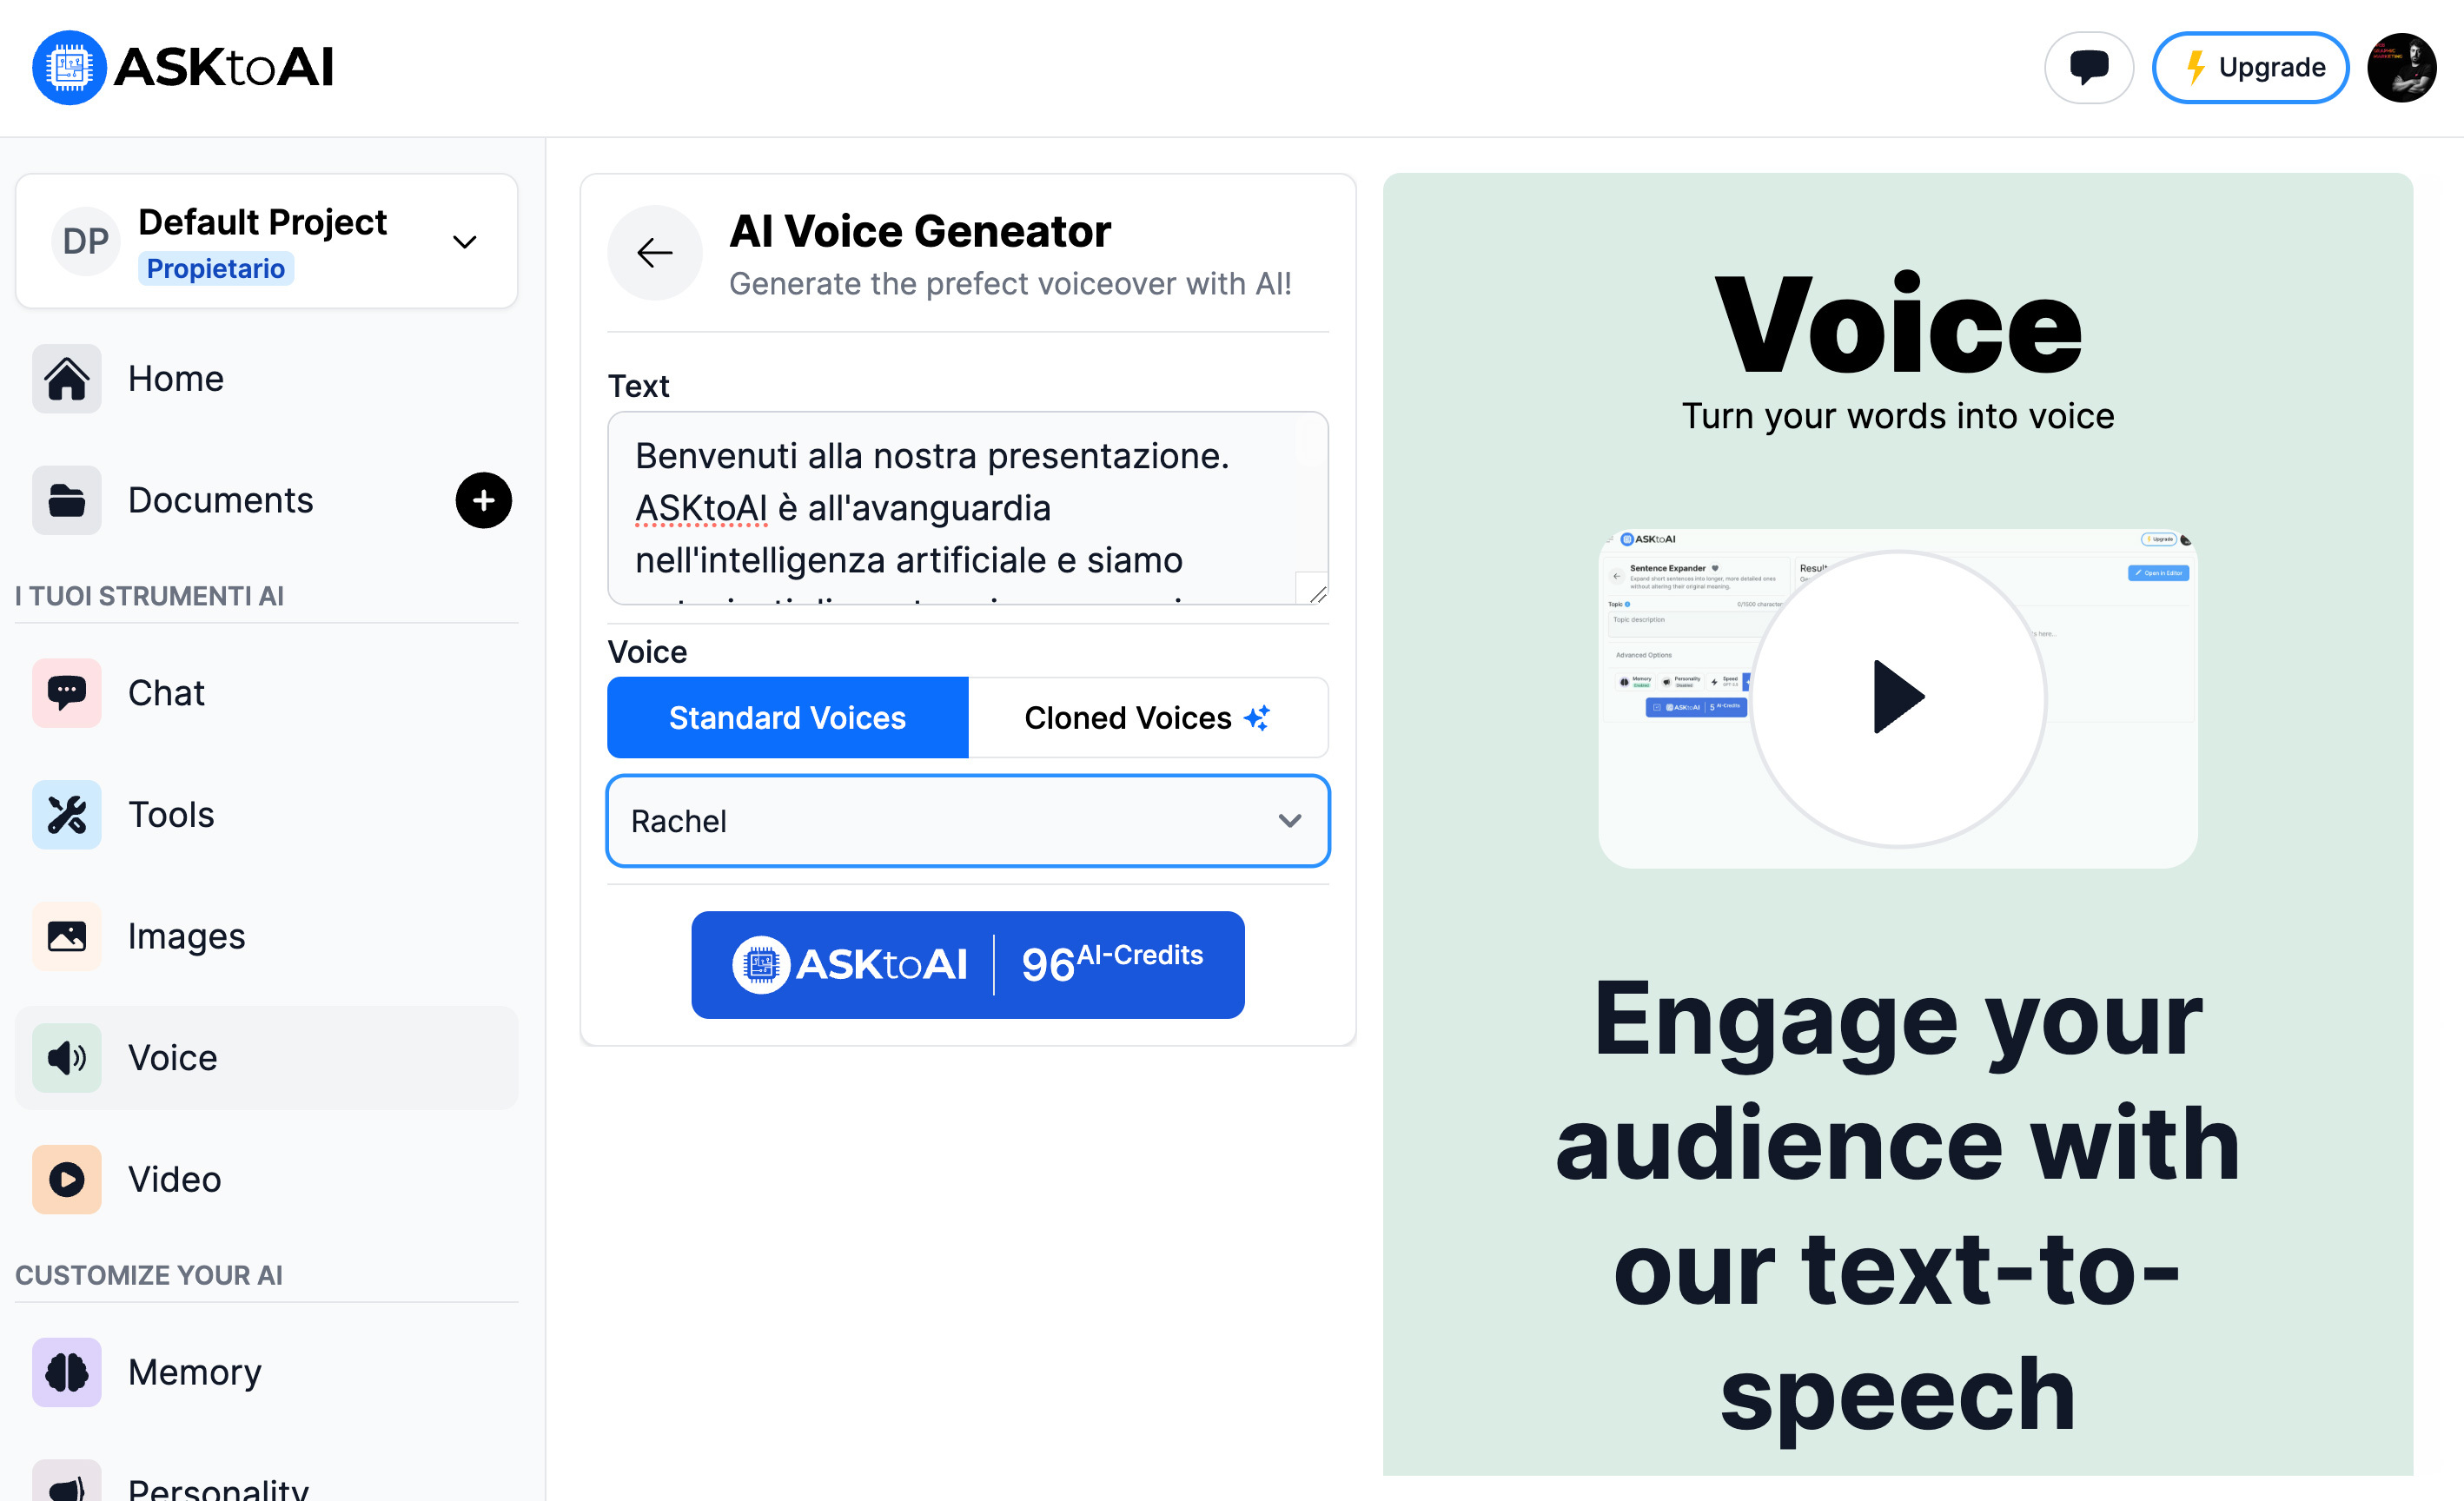Expand the Default Project dropdown
Screen dimensions: 2464x1501
(x=465, y=241)
